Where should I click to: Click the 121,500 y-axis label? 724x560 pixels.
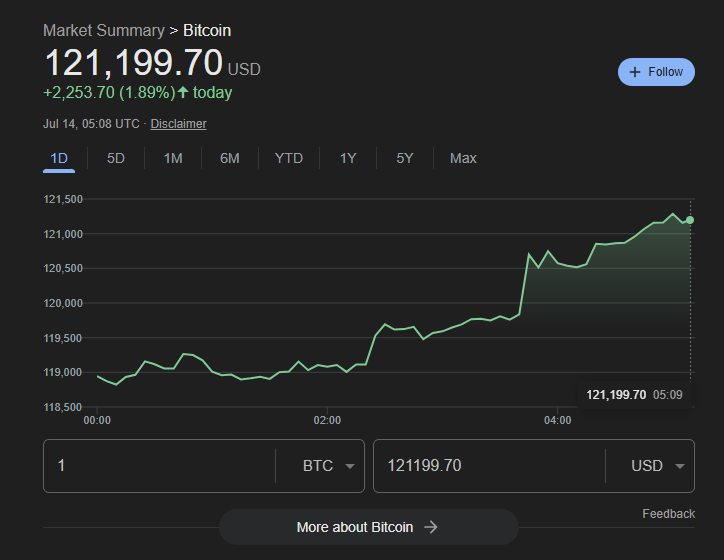point(63,199)
